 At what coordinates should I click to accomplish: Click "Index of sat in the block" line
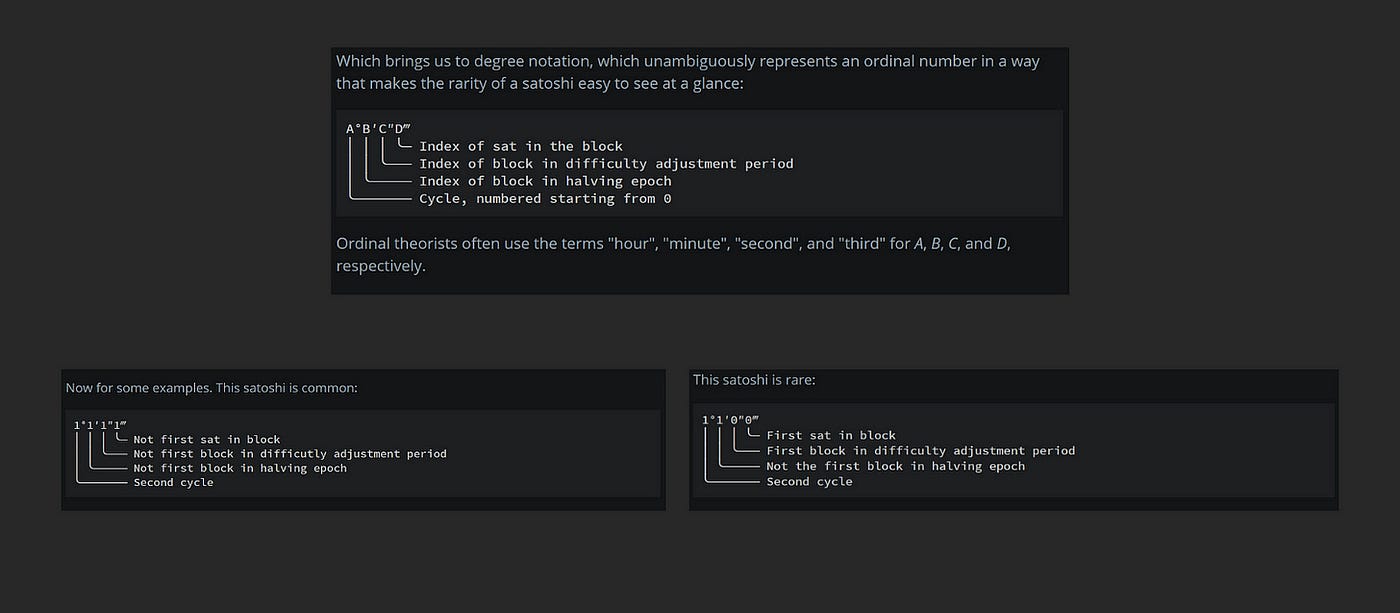520,146
